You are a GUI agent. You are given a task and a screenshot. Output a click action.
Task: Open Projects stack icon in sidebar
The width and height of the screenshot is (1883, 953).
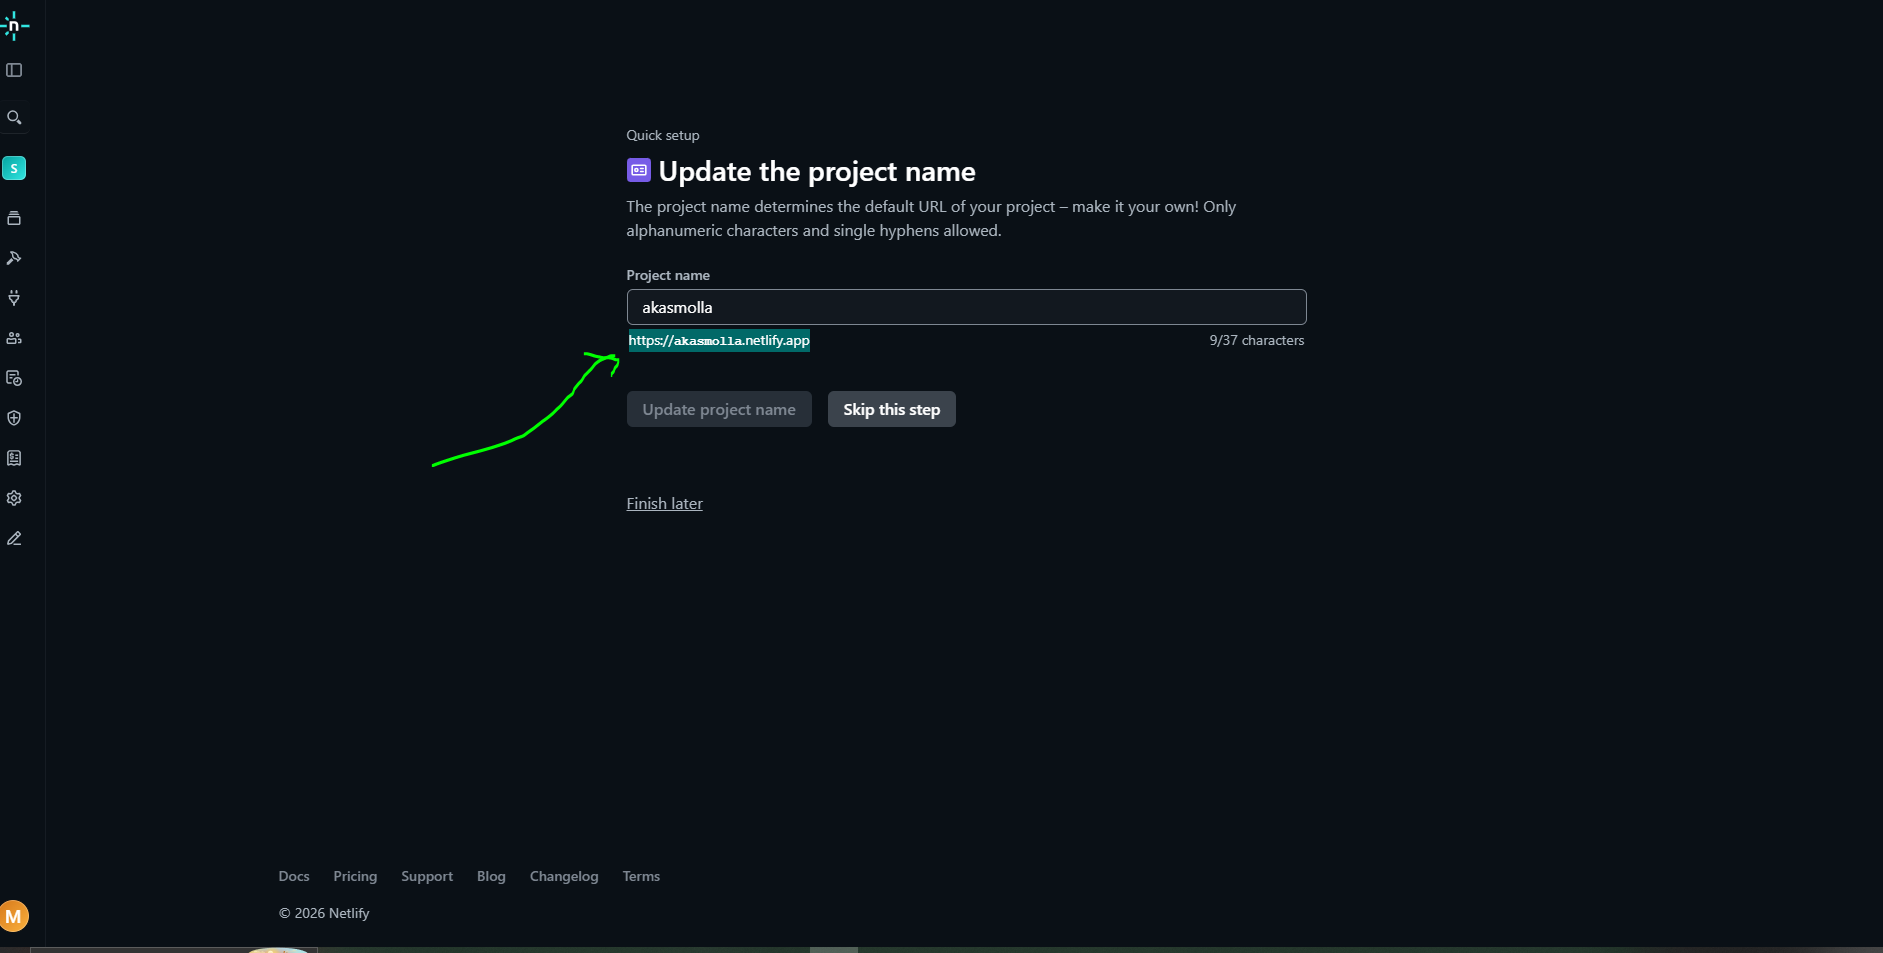pyautogui.click(x=14, y=218)
